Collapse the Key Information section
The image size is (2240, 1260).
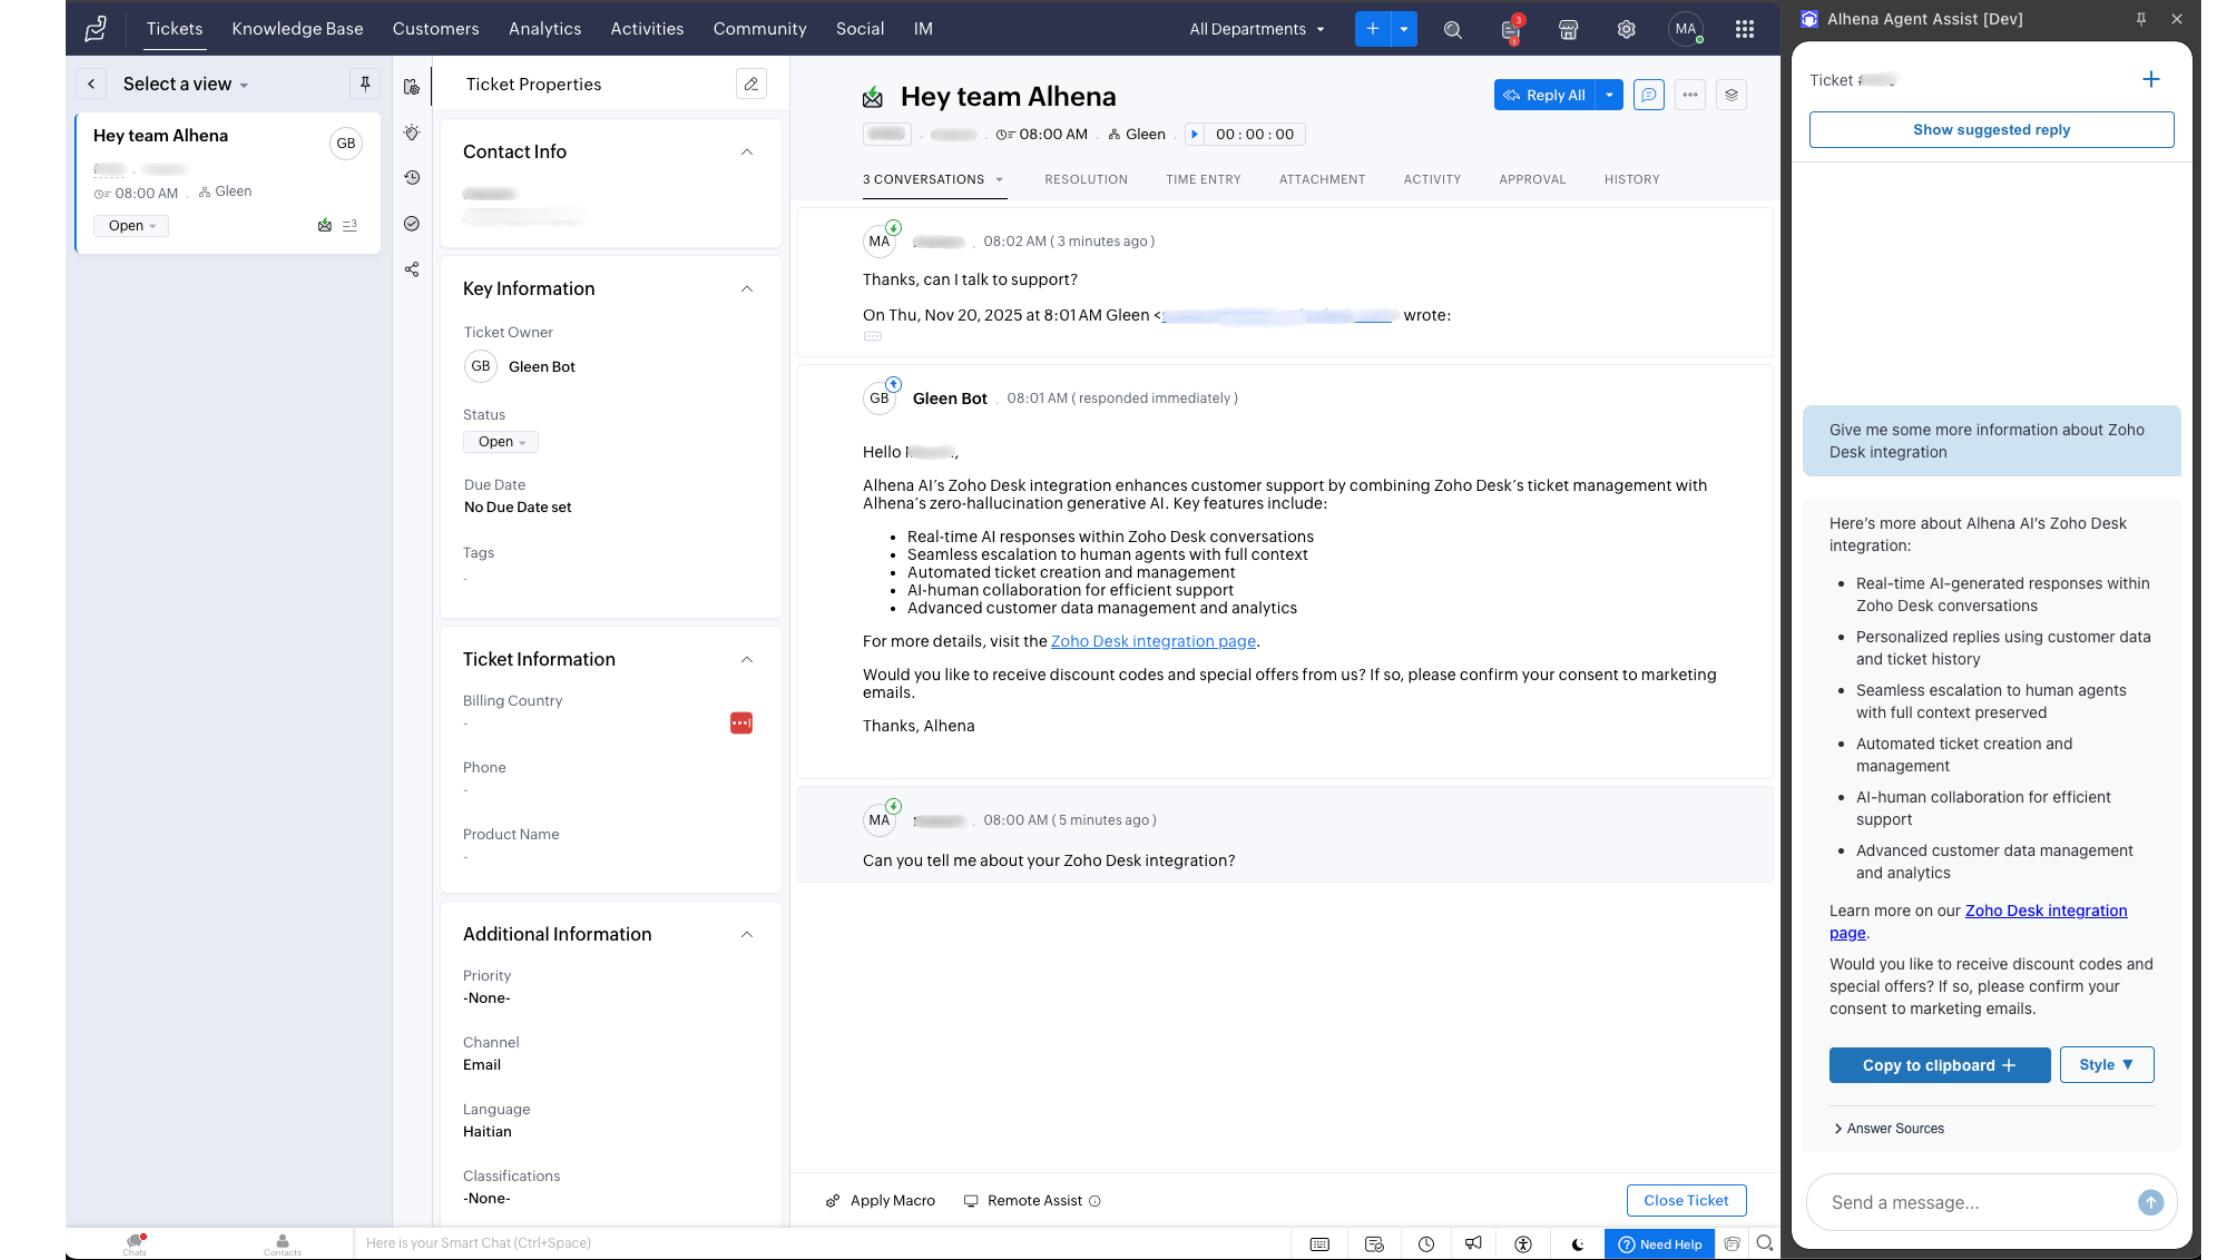tap(746, 288)
